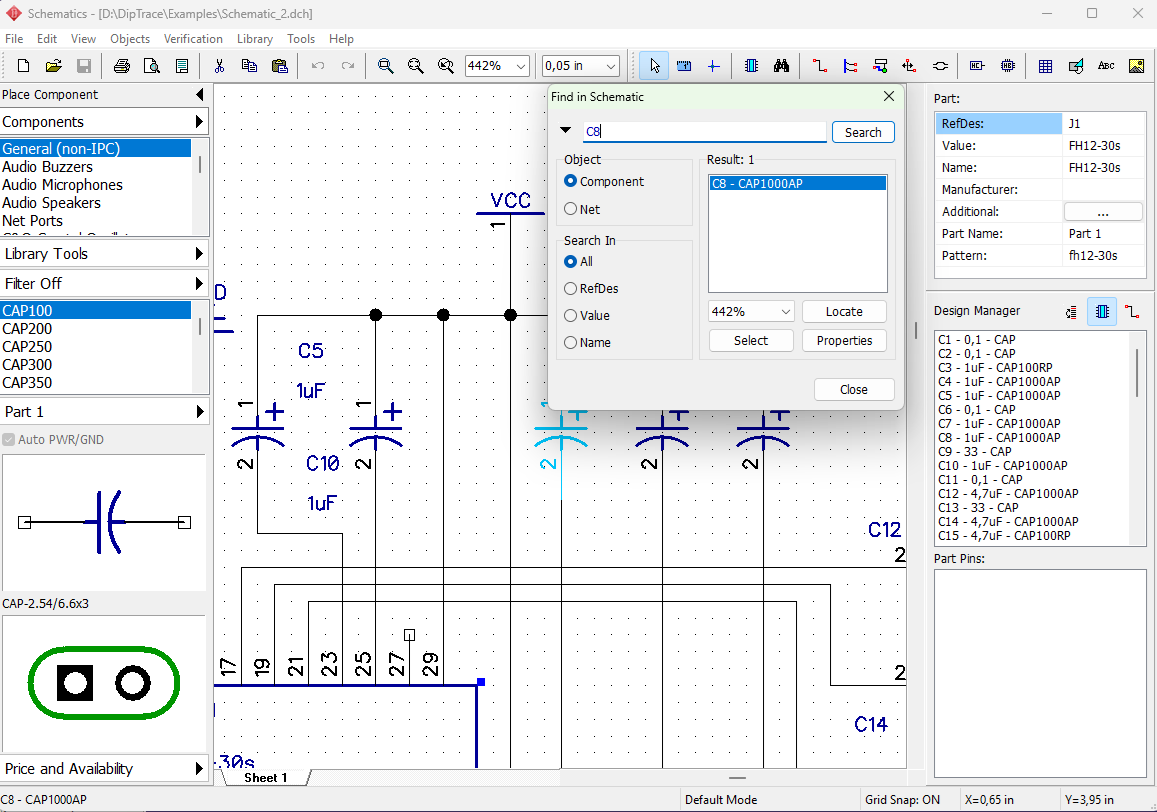Choose the All search scope option

tap(570, 261)
